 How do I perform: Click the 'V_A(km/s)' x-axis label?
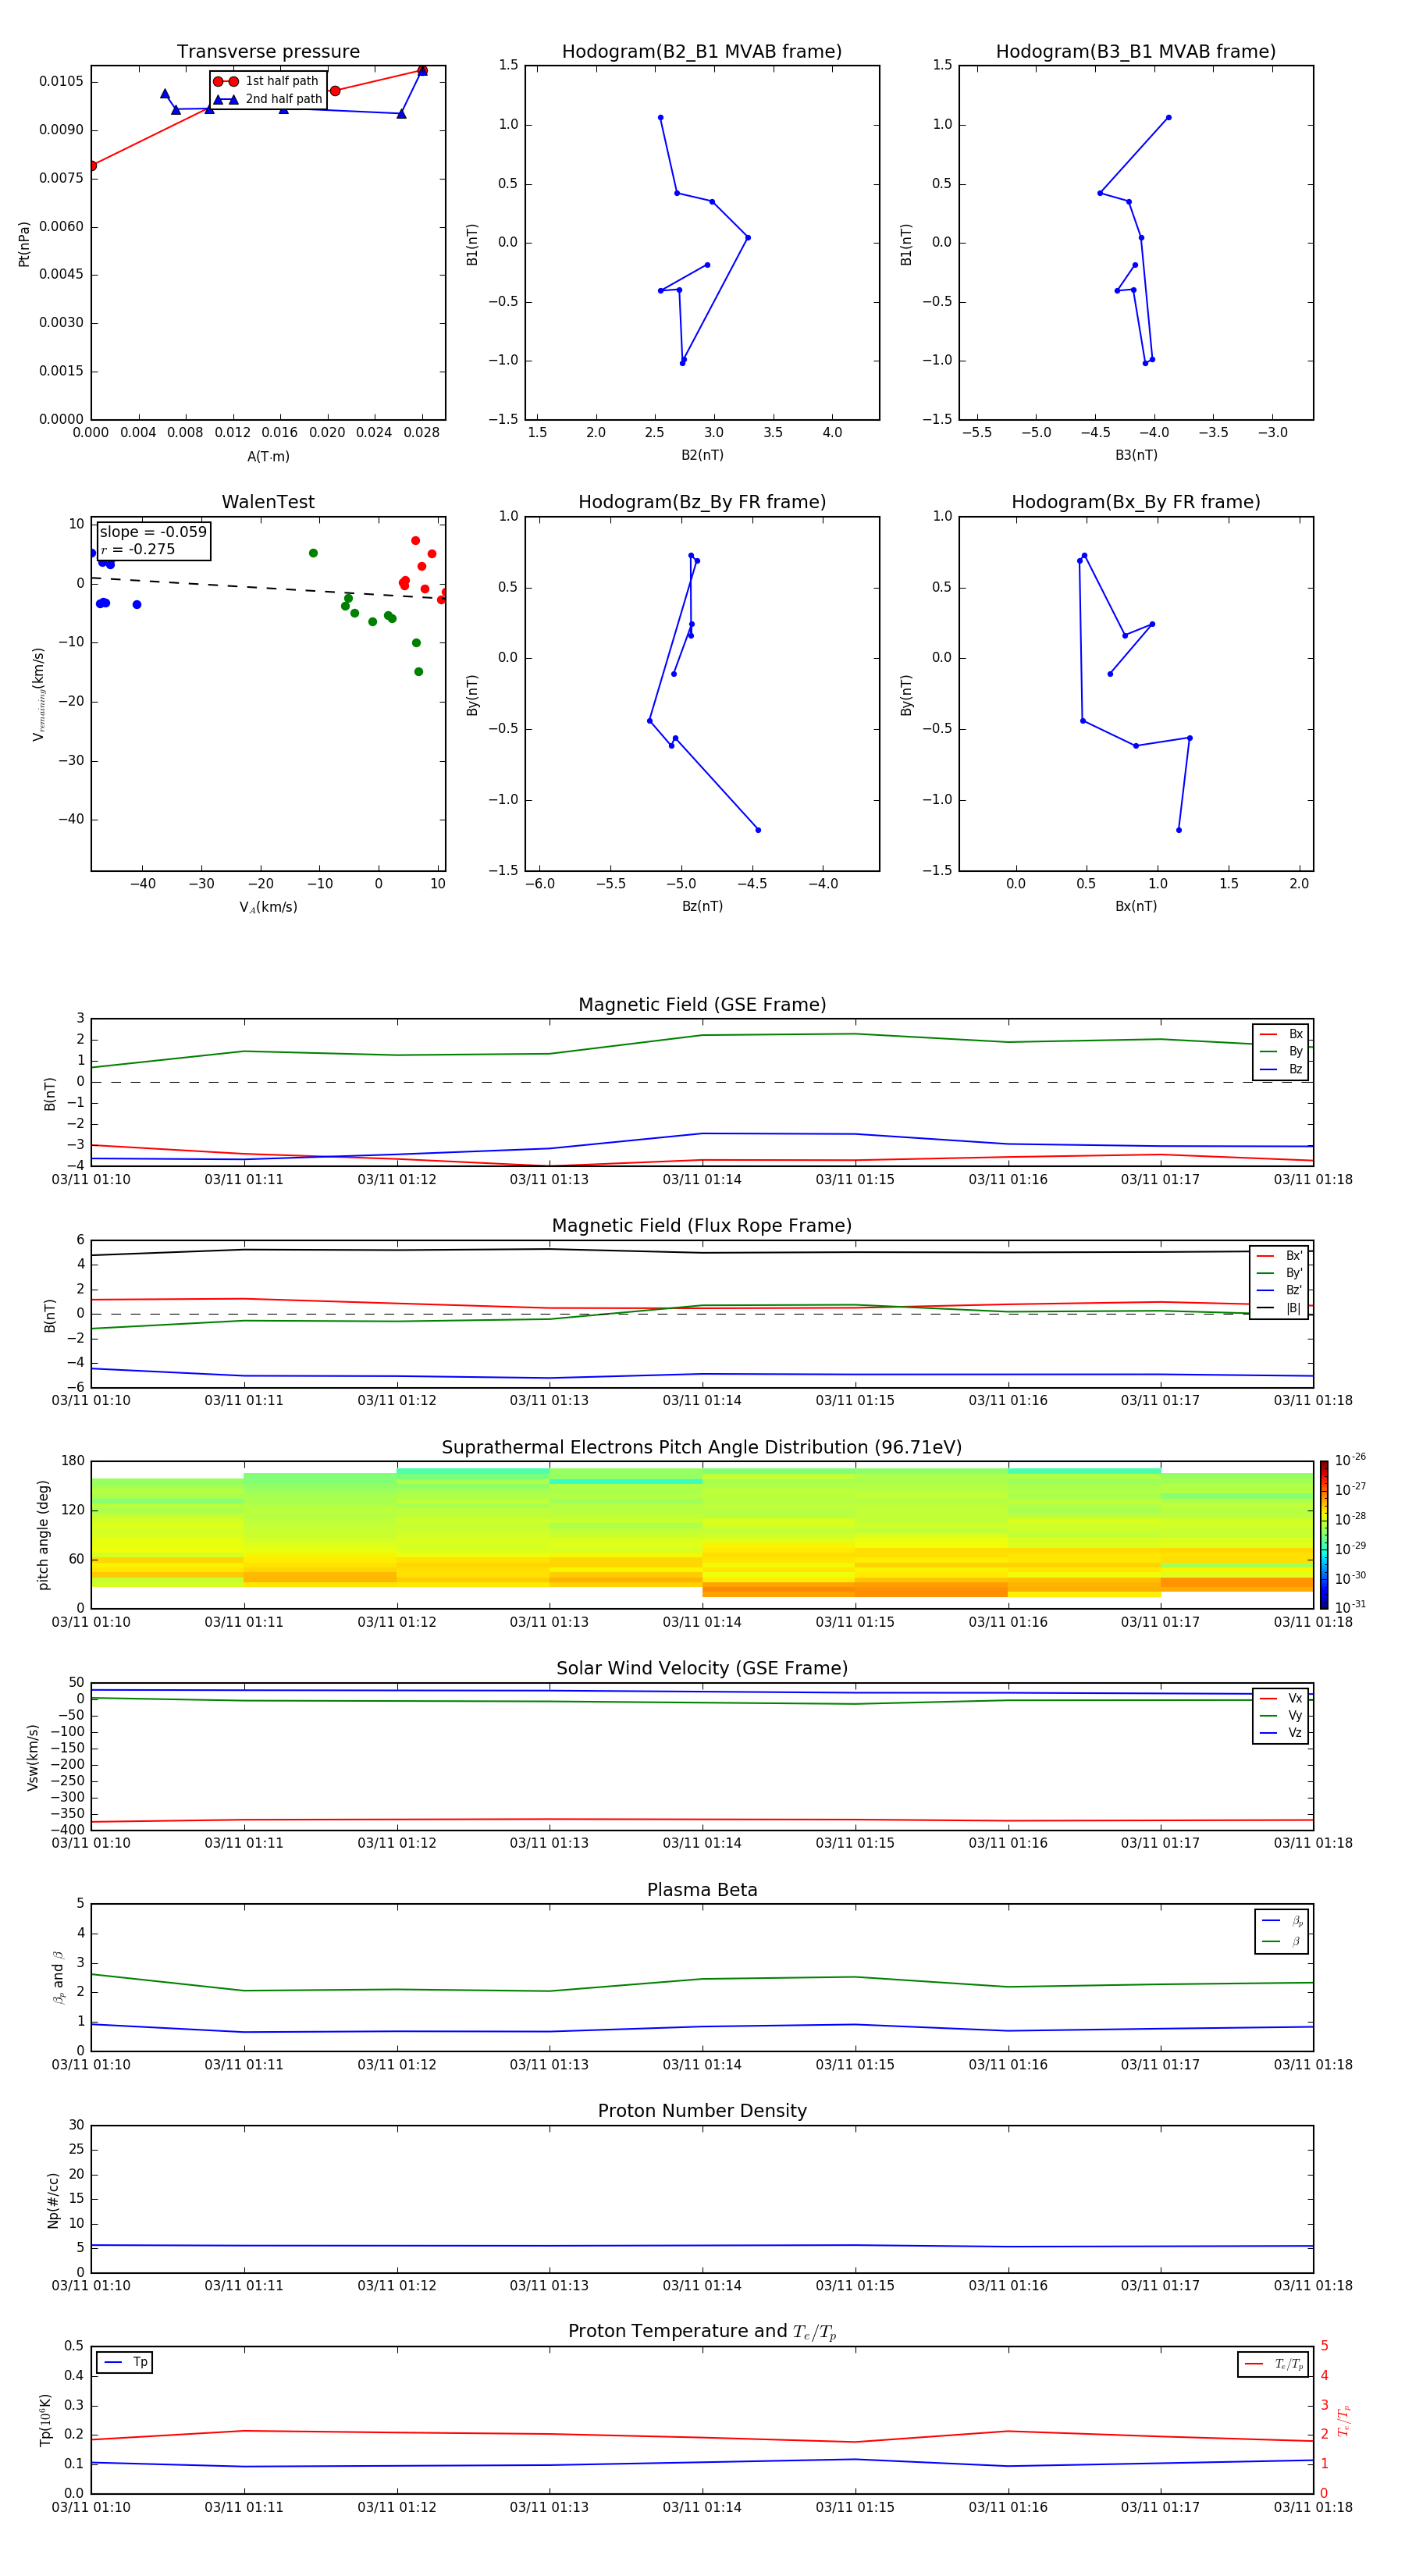(x=268, y=907)
